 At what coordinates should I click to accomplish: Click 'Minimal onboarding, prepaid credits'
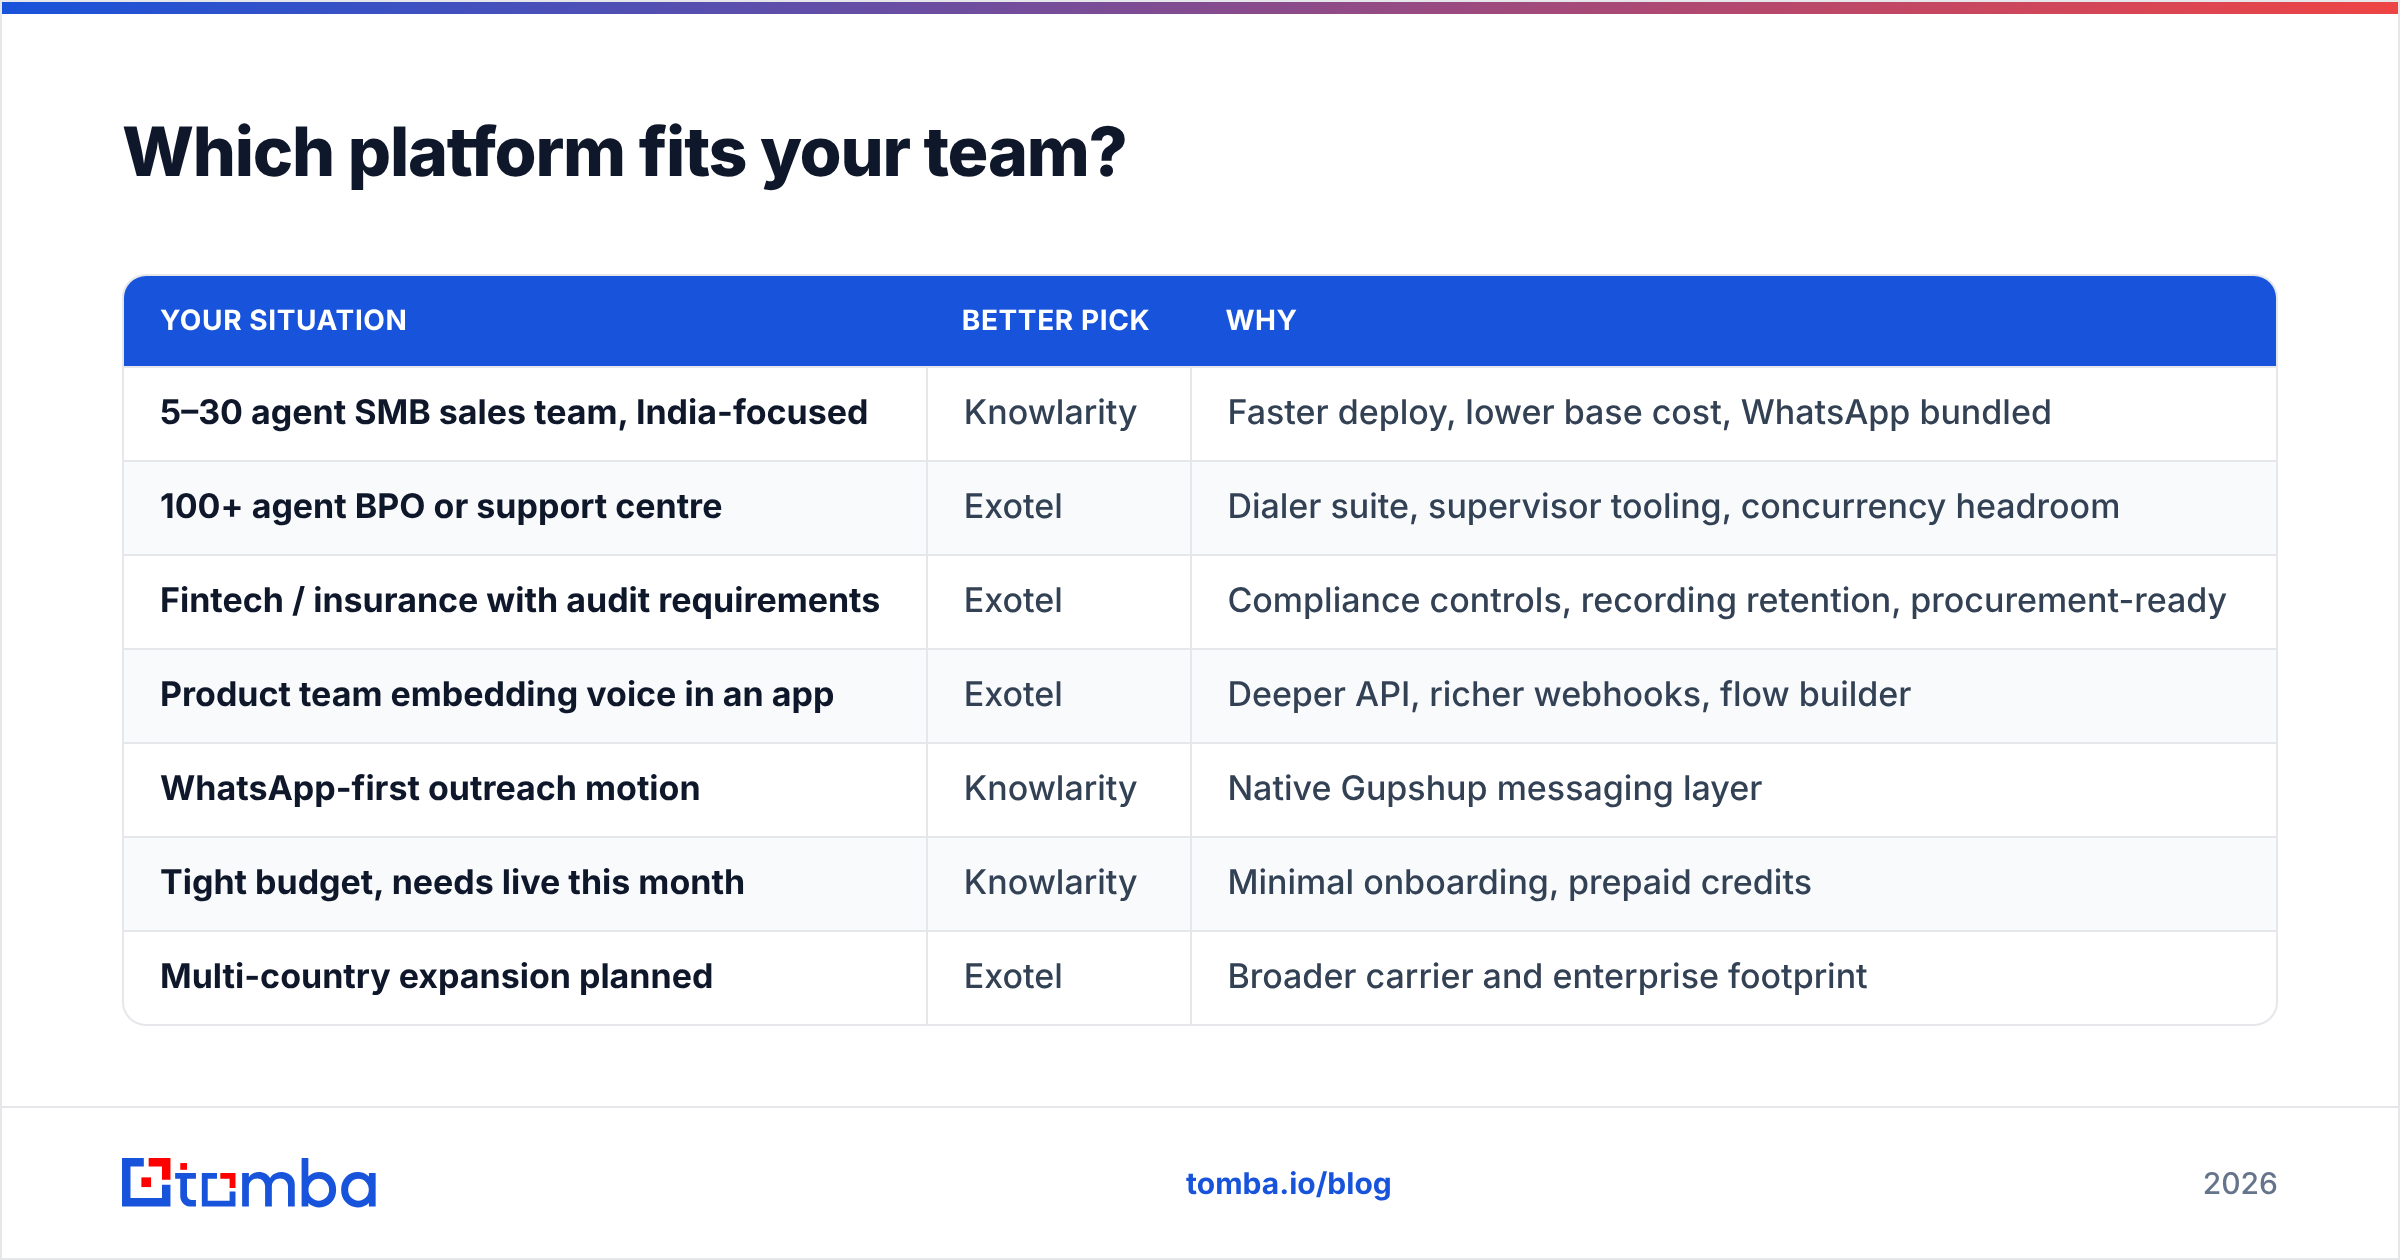pos(1519,882)
